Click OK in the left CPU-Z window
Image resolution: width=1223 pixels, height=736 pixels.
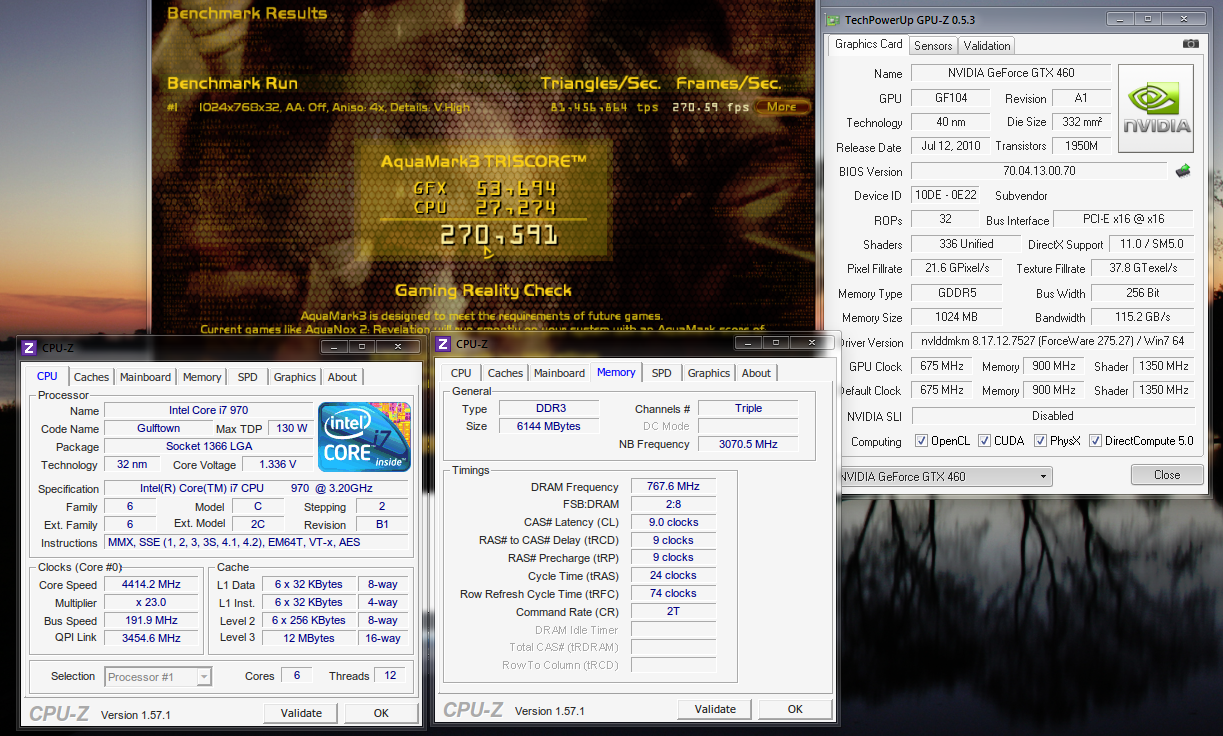click(x=381, y=713)
